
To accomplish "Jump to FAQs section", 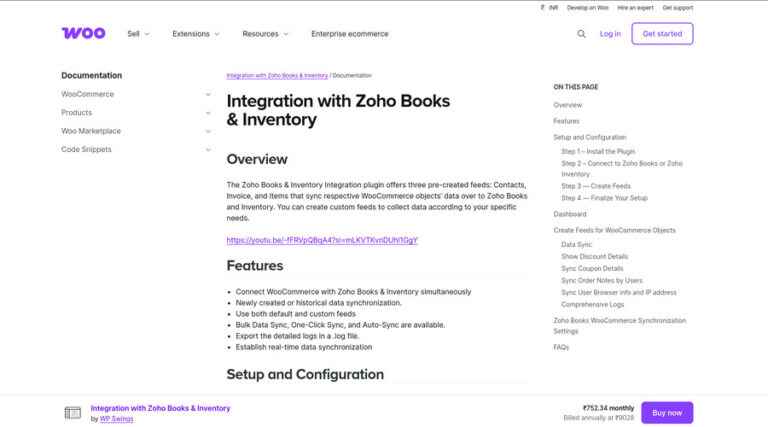I will pos(561,347).
